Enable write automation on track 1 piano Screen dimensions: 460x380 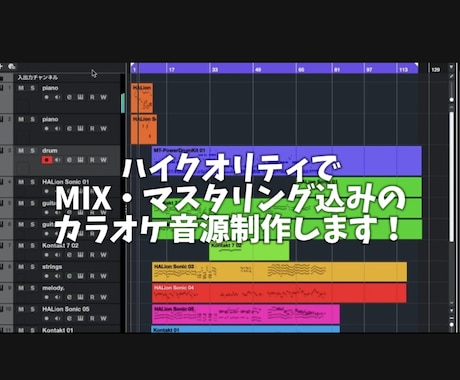(x=103, y=97)
